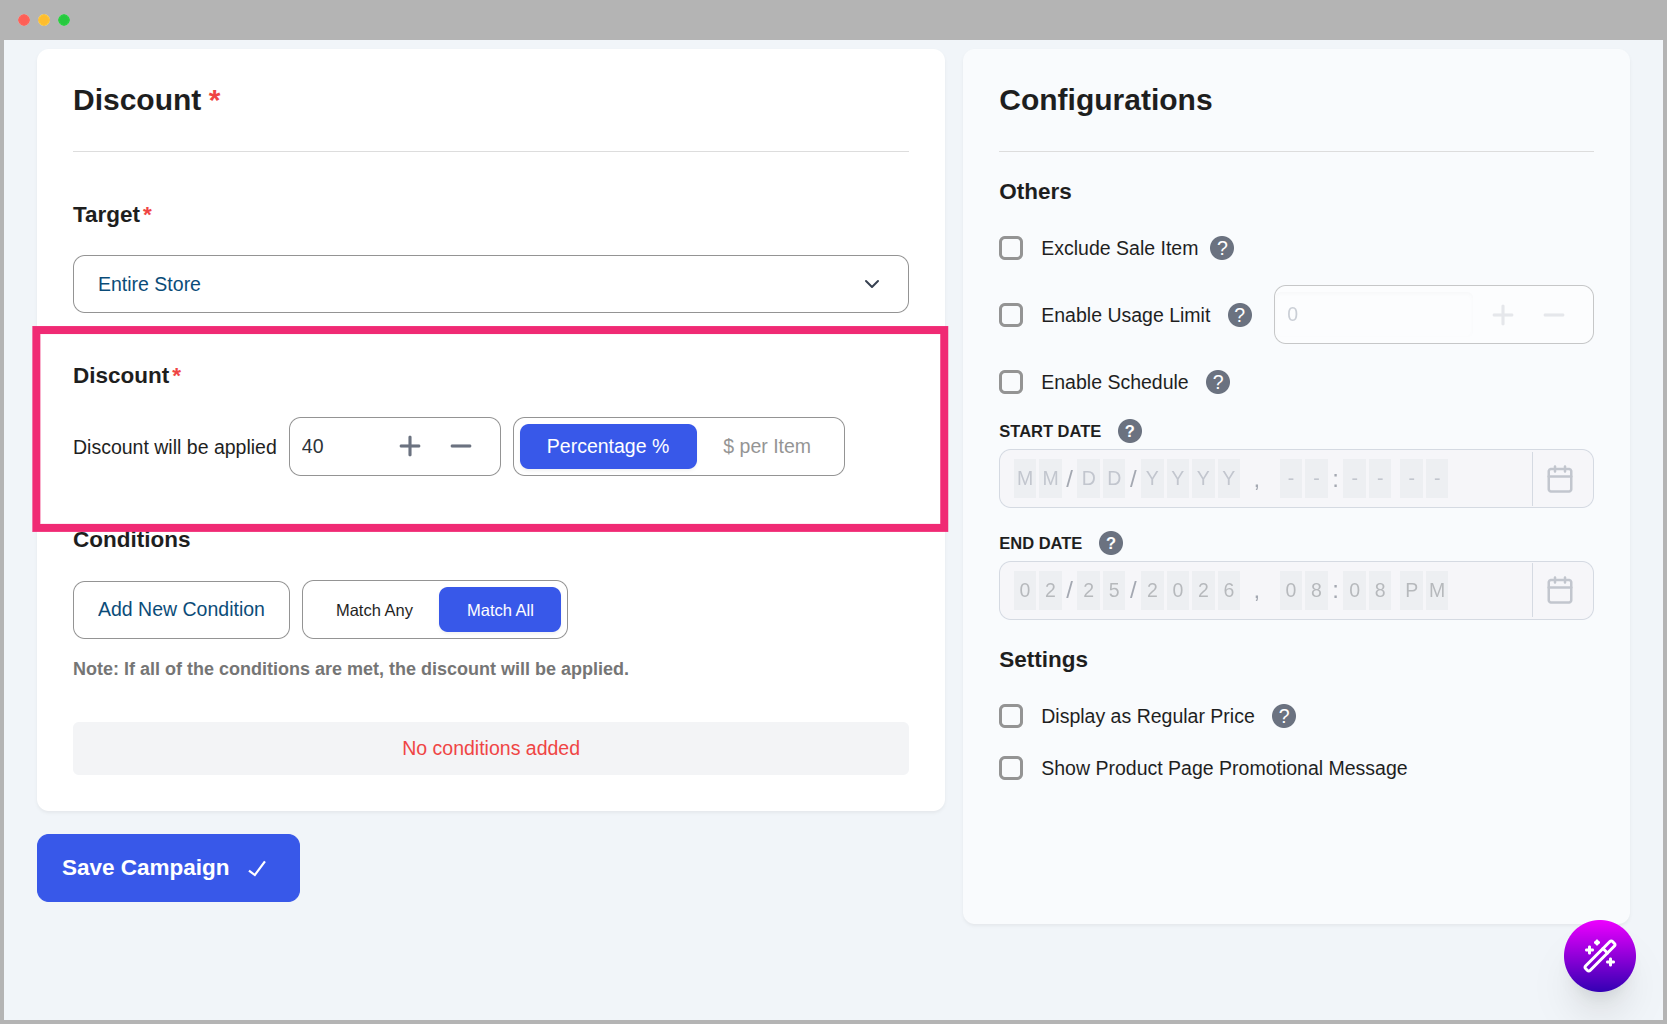The height and width of the screenshot is (1024, 1667).
Task: Check the Enable Schedule option
Action: pos(1011,382)
